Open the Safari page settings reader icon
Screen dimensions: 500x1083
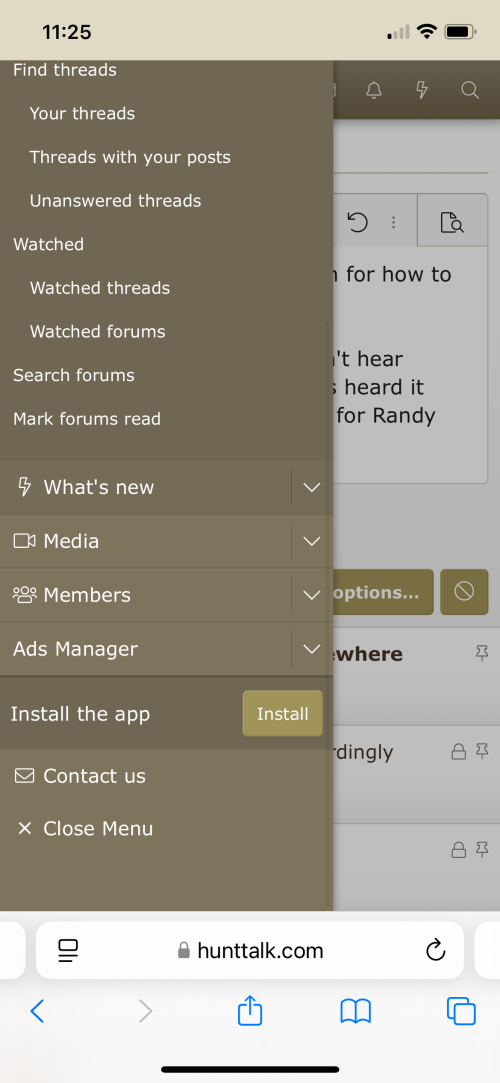[x=68, y=950]
